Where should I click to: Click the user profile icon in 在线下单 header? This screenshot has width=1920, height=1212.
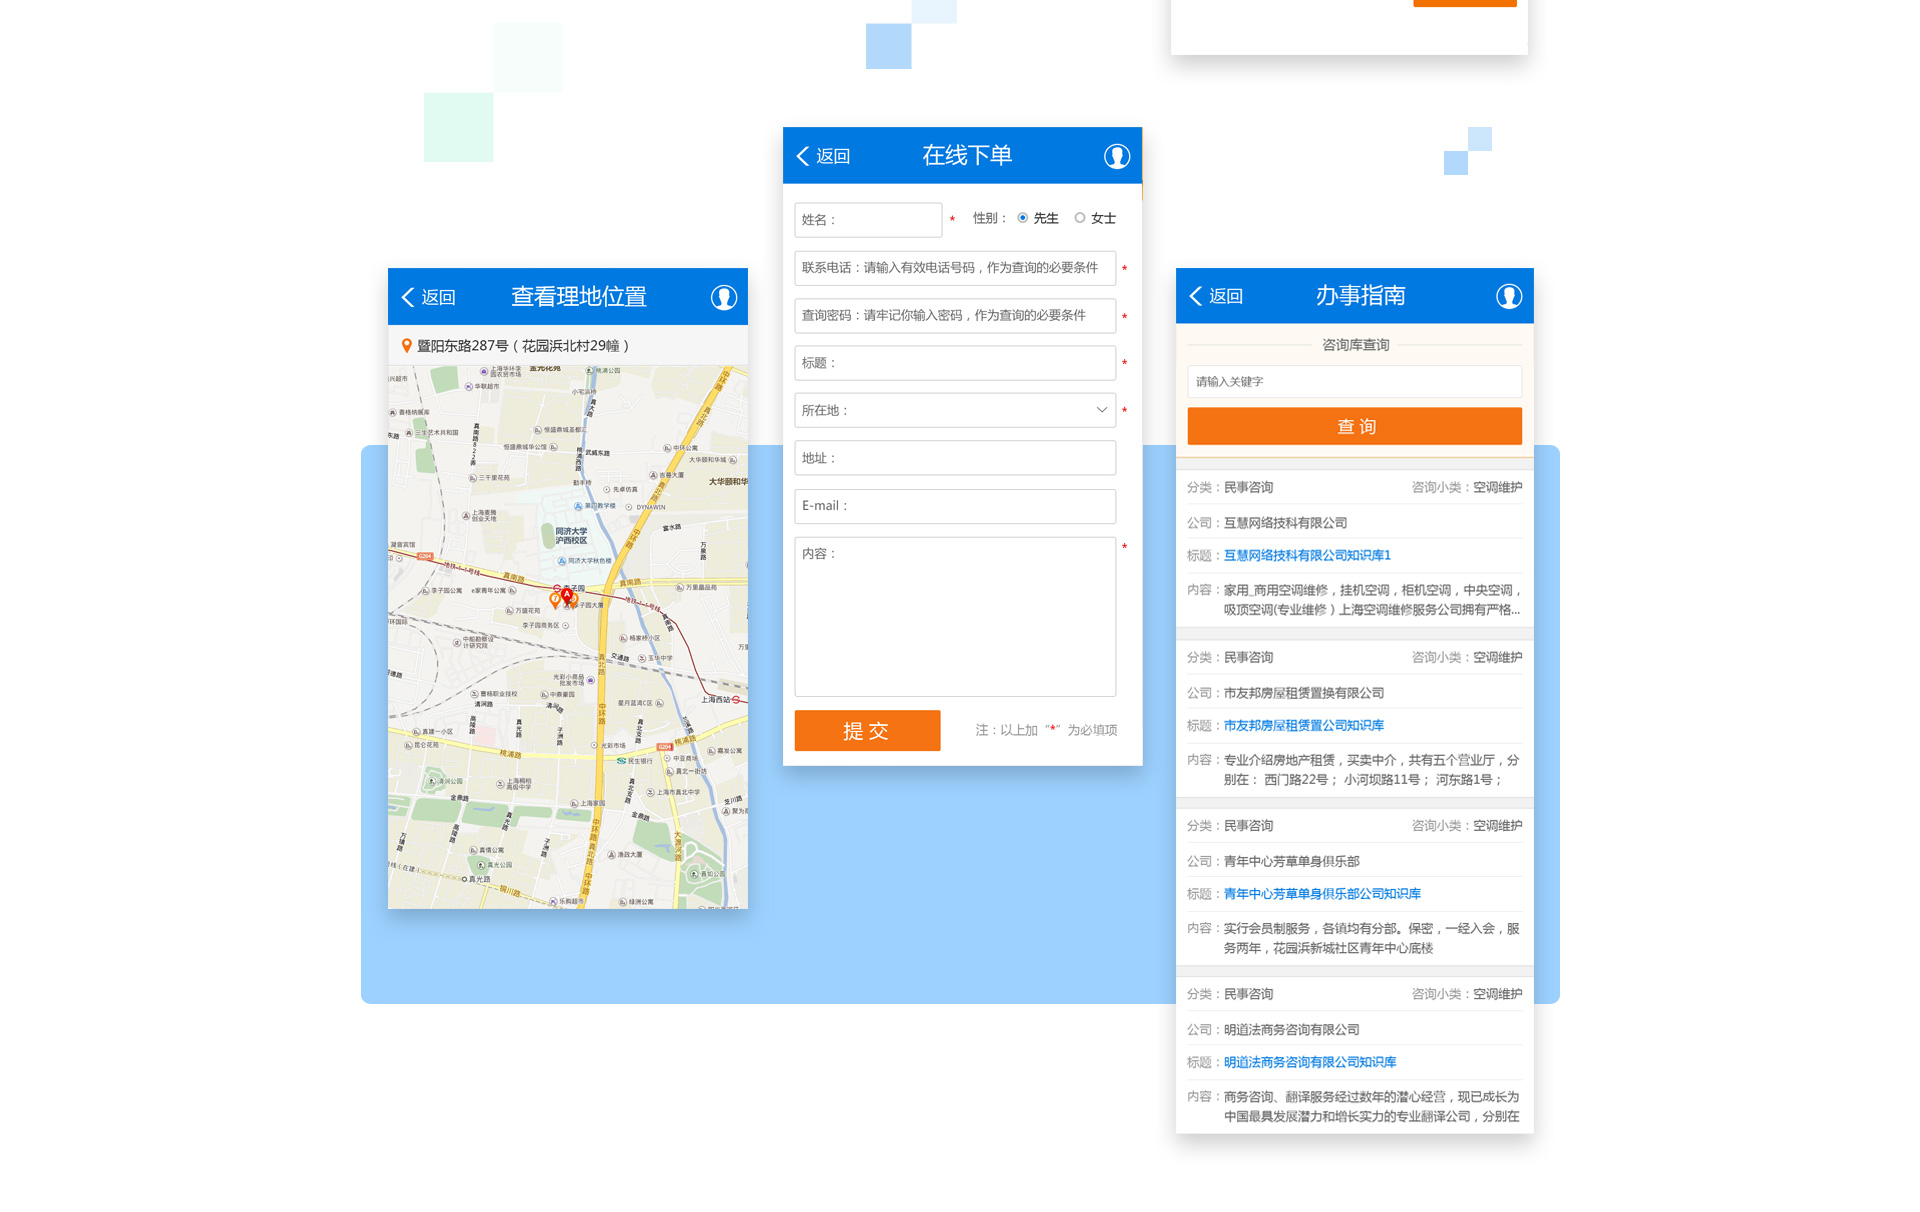pos(1116,156)
